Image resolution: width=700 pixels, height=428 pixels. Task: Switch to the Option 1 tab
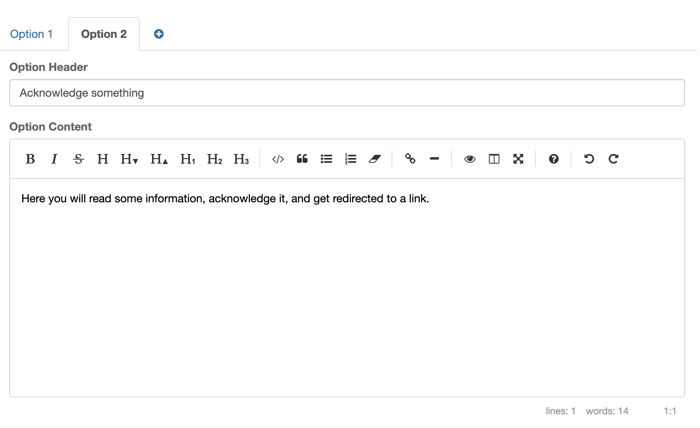coord(31,34)
